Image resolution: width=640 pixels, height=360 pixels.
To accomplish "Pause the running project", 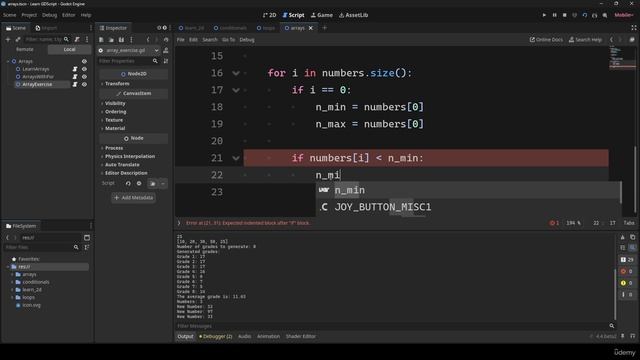I will coord(554,15).
